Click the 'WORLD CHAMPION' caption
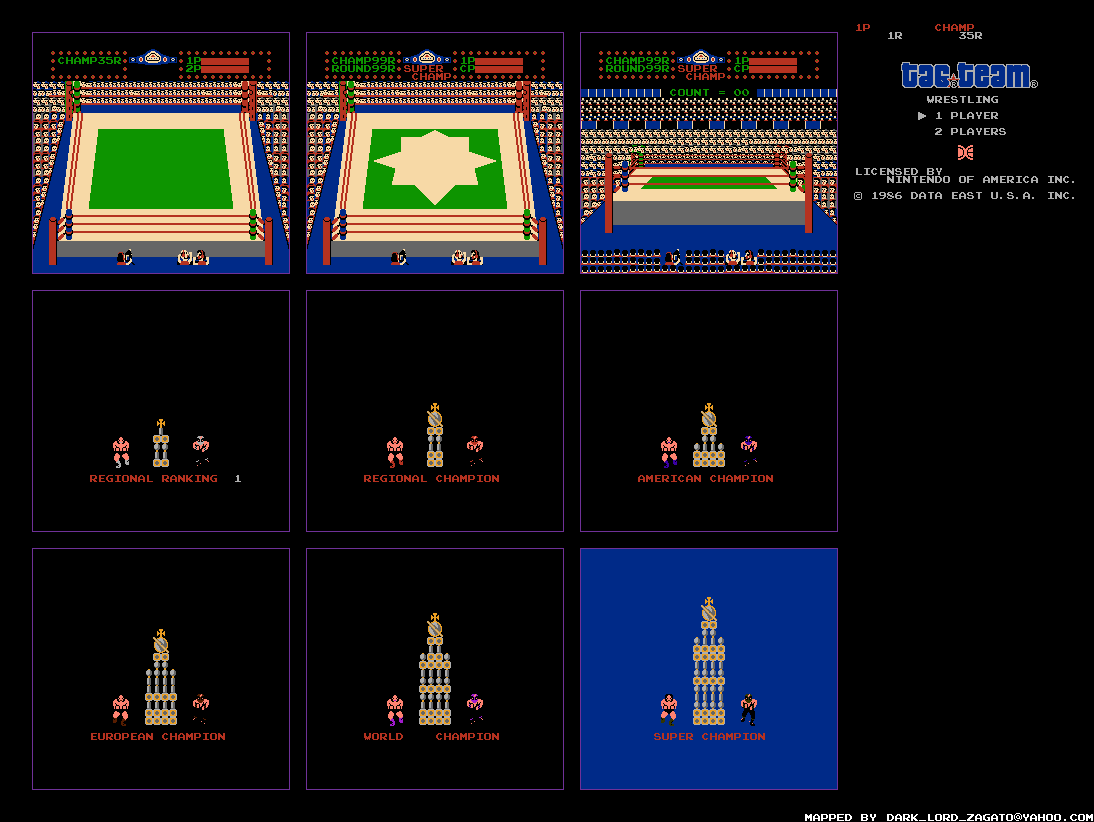Screen dimensions: 1094x822 click(431, 737)
